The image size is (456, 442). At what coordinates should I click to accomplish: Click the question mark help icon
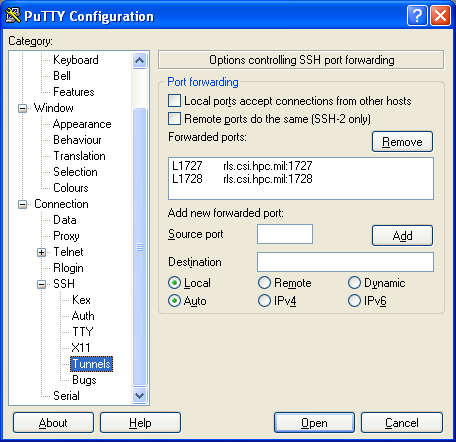pos(417,15)
